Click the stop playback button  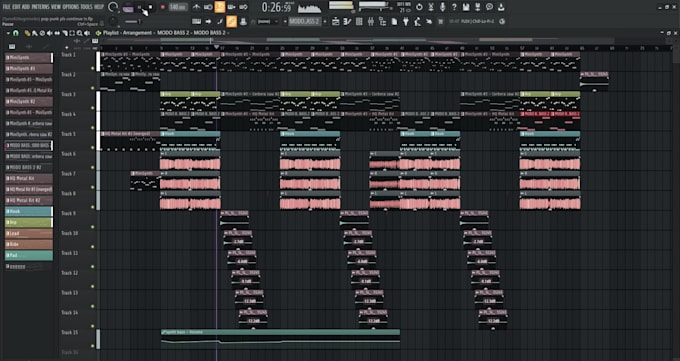pos(150,7)
